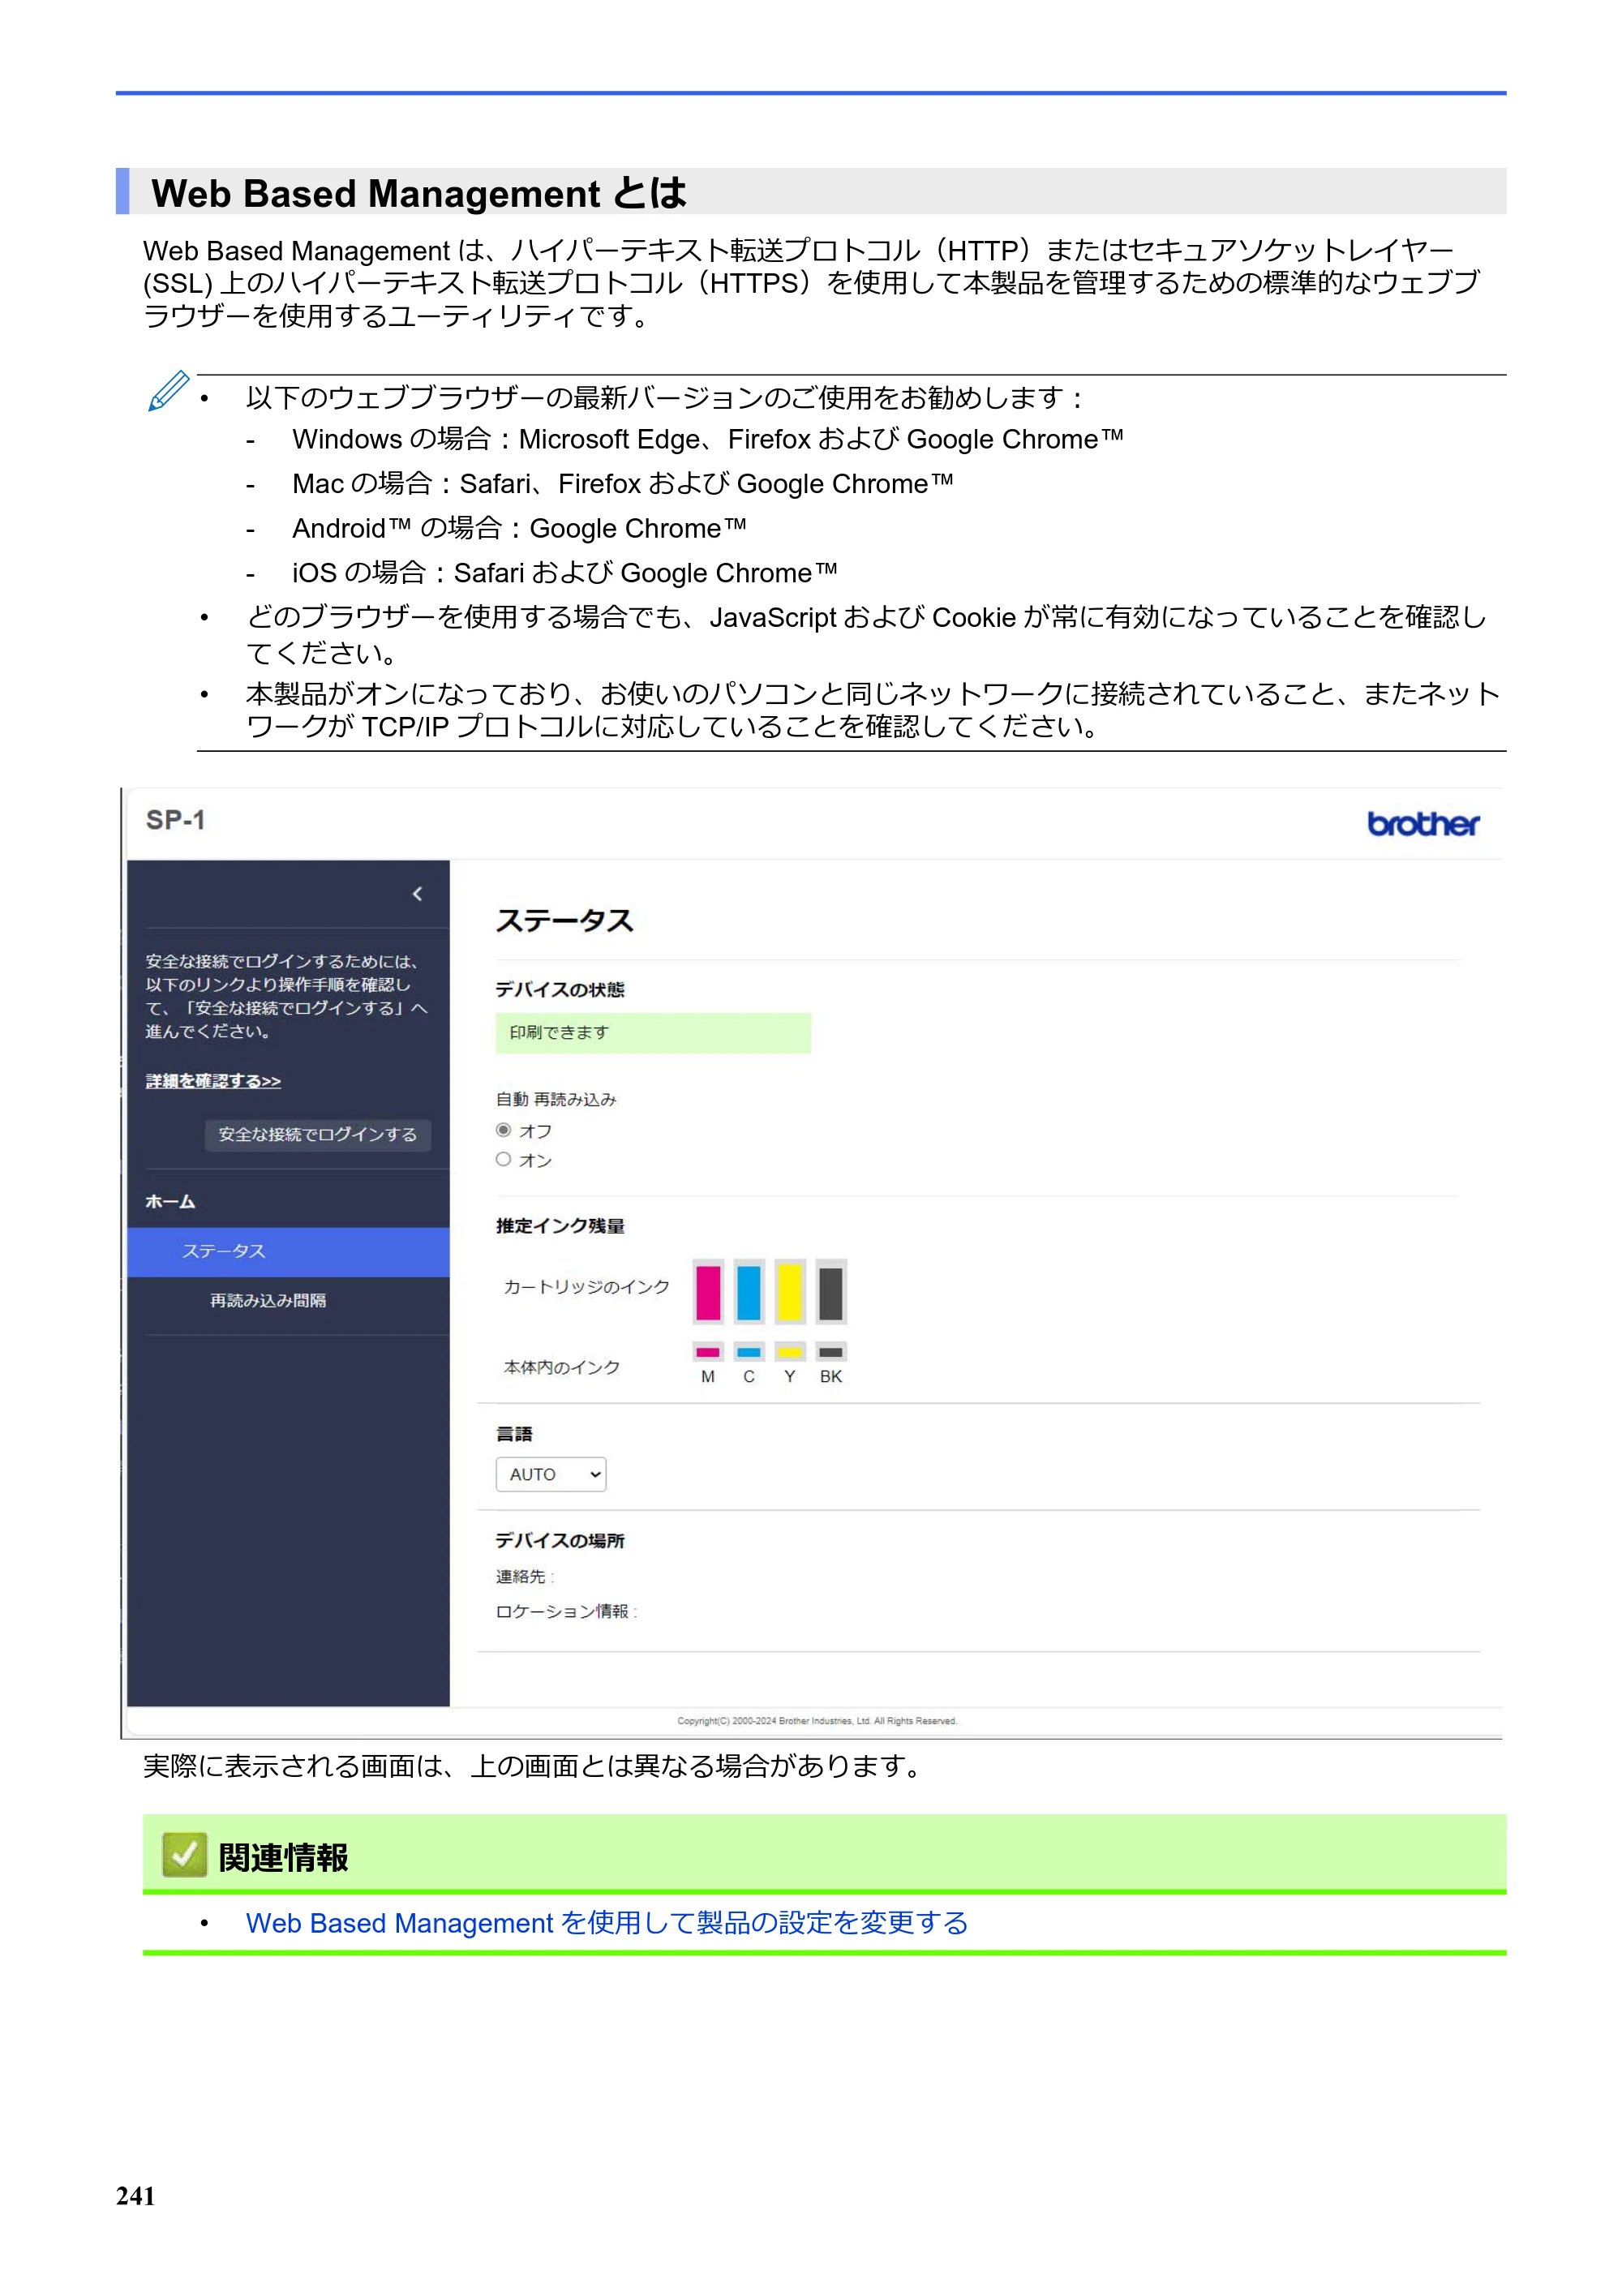Click the black internal ink indicator above BK
This screenshot has width=1622, height=2296.
coord(831,1352)
